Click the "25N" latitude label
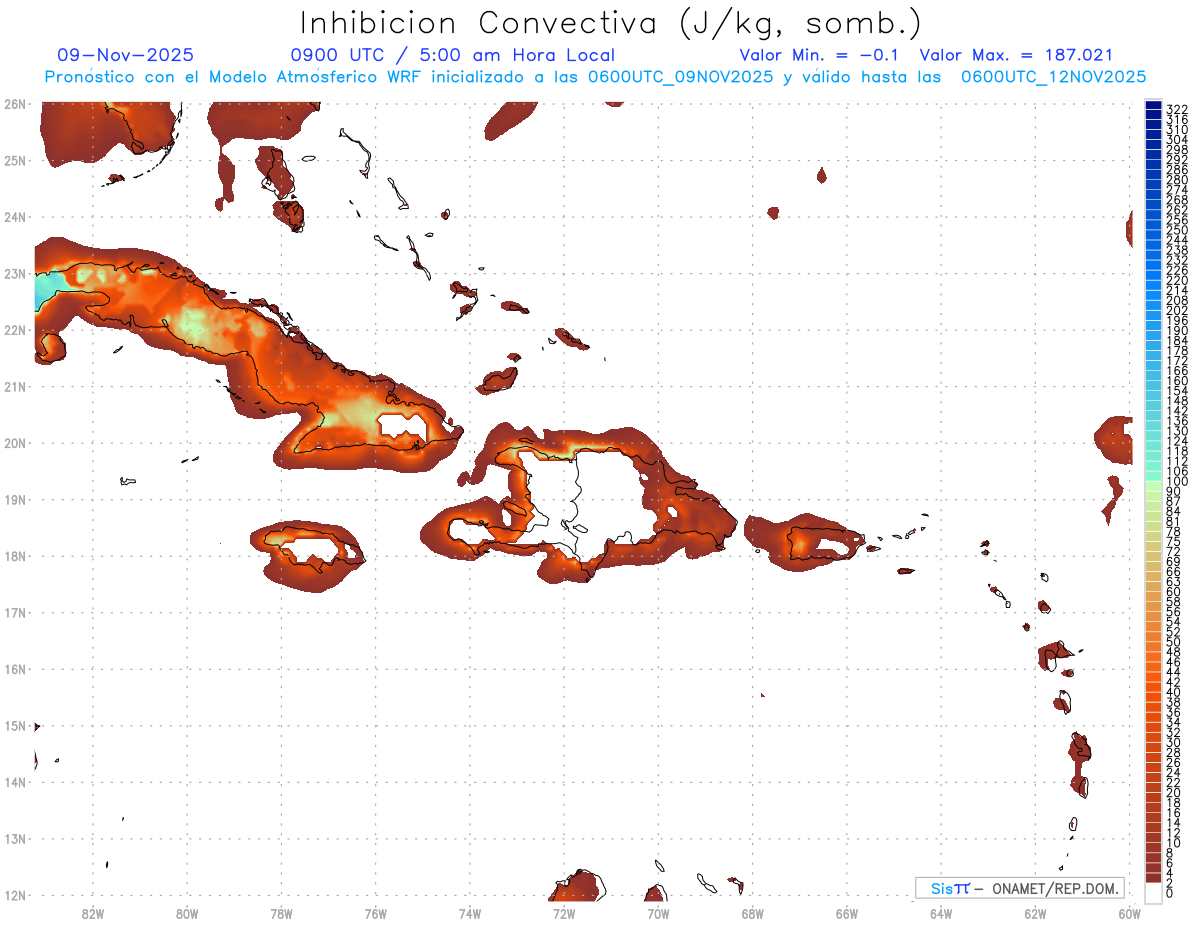1200x927 pixels. [x=14, y=160]
